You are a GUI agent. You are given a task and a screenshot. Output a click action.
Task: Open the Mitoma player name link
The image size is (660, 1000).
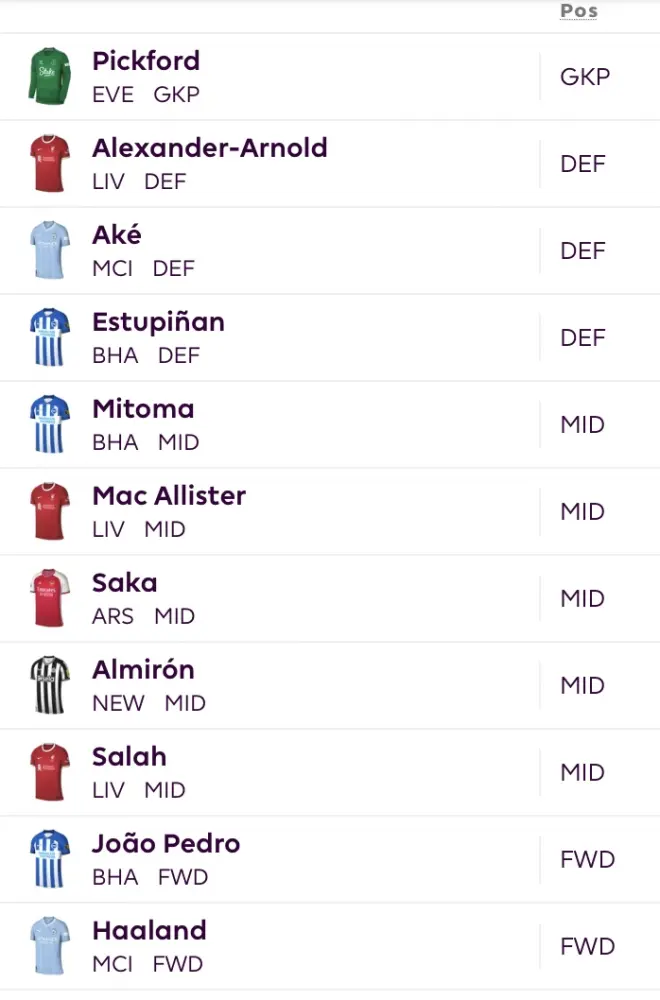click(143, 409)
